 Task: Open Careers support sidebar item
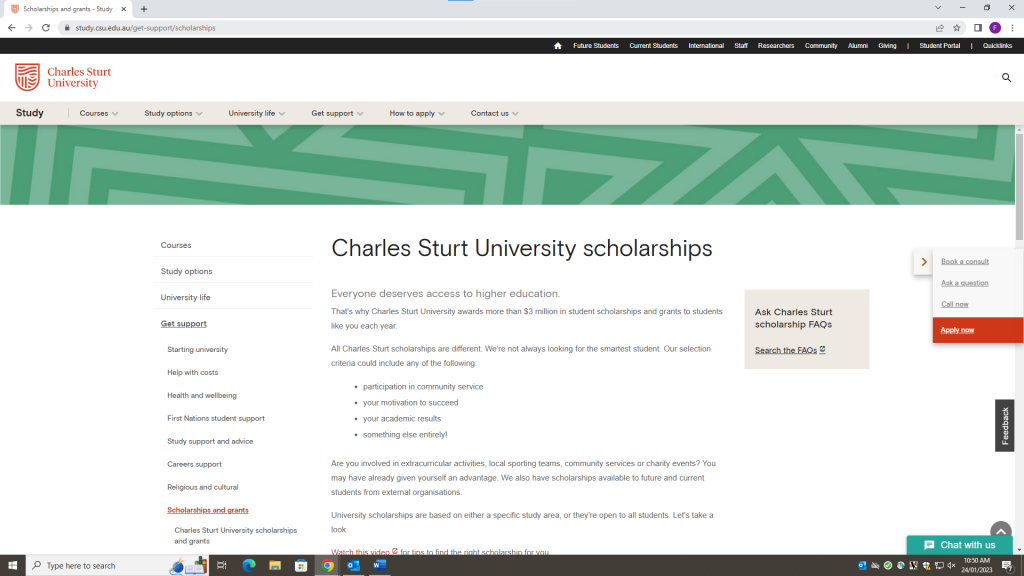pos(194,464)
